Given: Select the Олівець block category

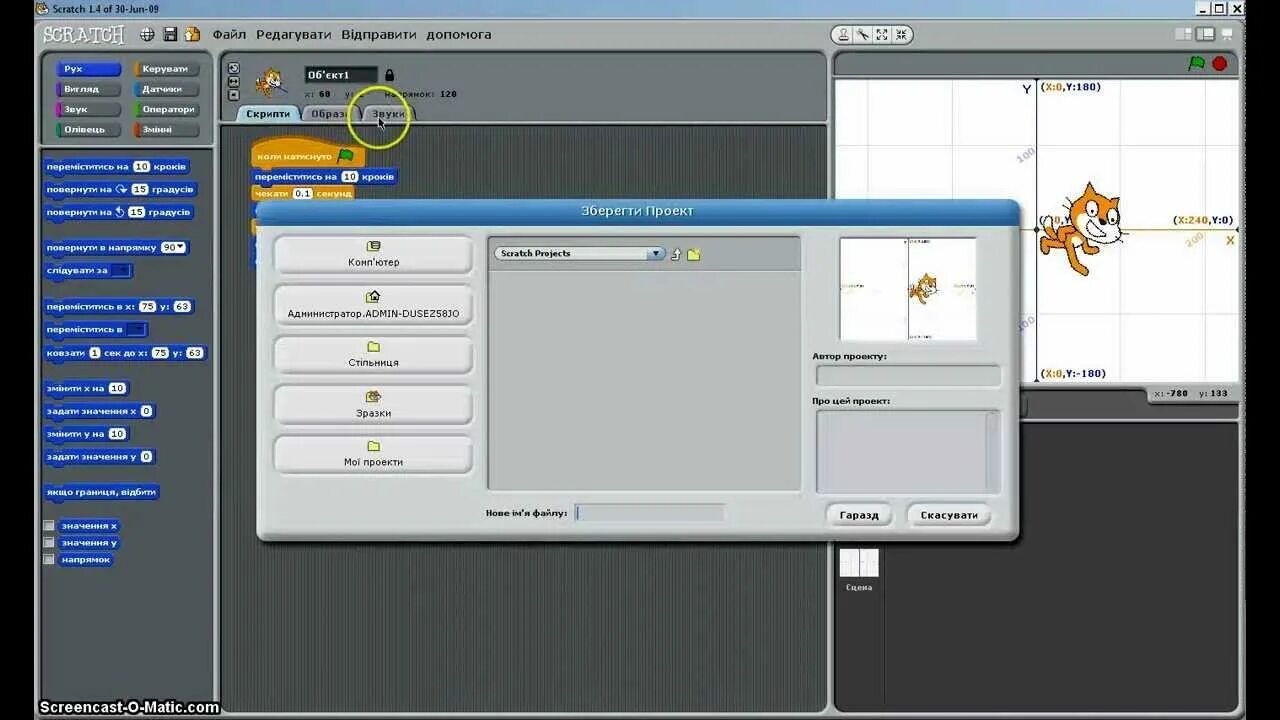Looking at the screenshot, I should point(89,129).
